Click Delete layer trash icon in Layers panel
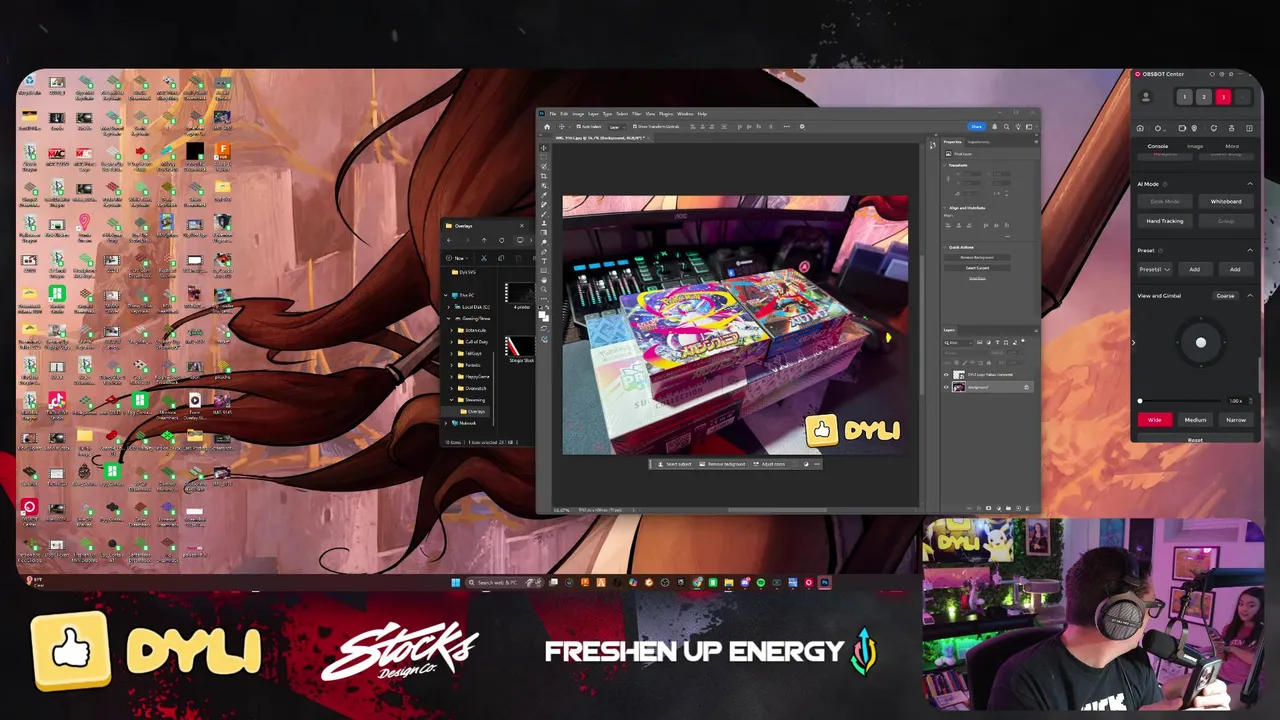Viewport: 1280px width, 720px height. pos(1028,508)
